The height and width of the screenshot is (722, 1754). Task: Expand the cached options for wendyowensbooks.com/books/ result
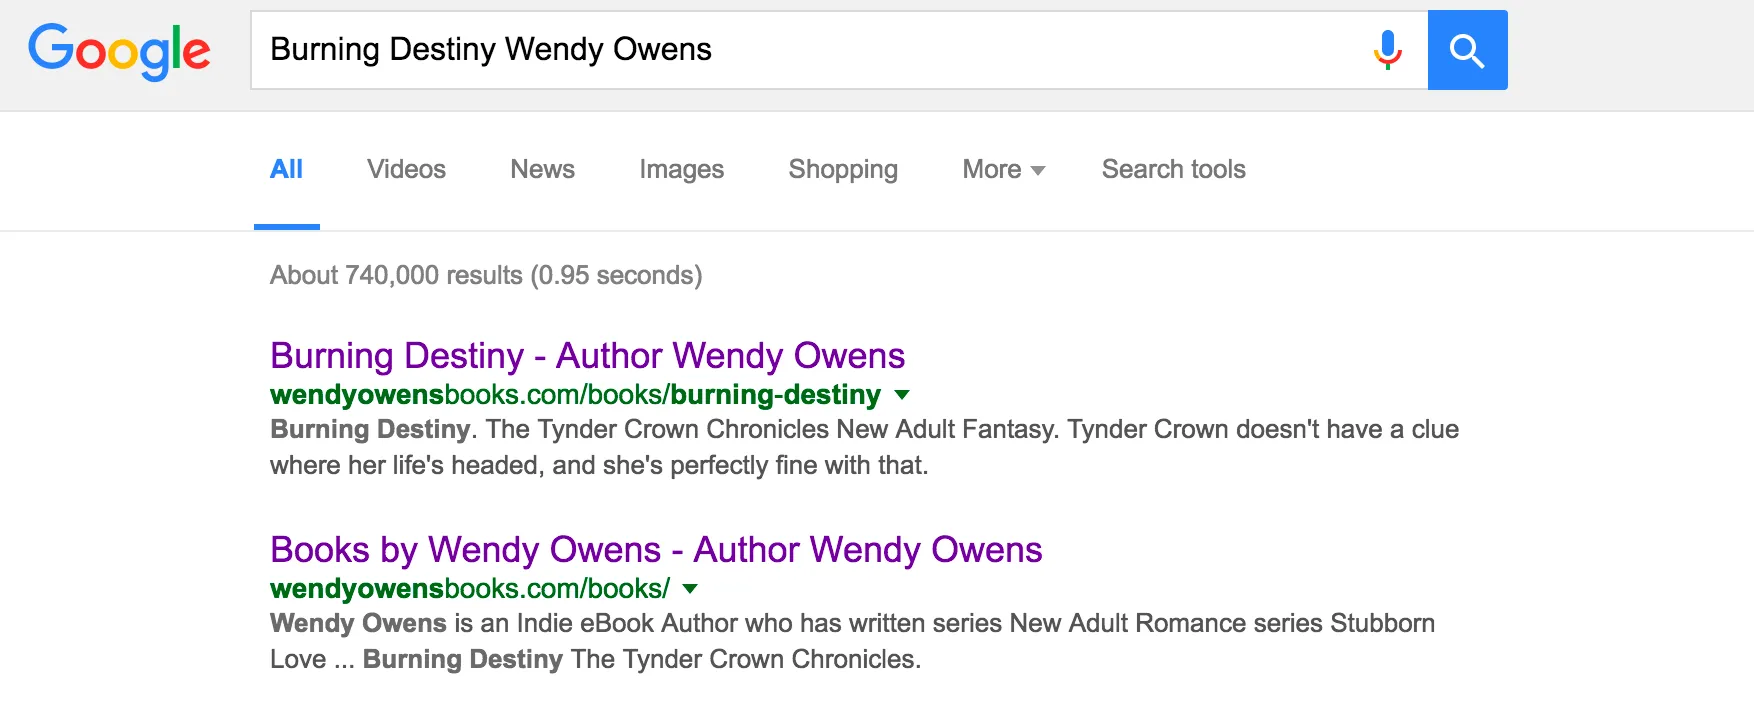(689, 590)
